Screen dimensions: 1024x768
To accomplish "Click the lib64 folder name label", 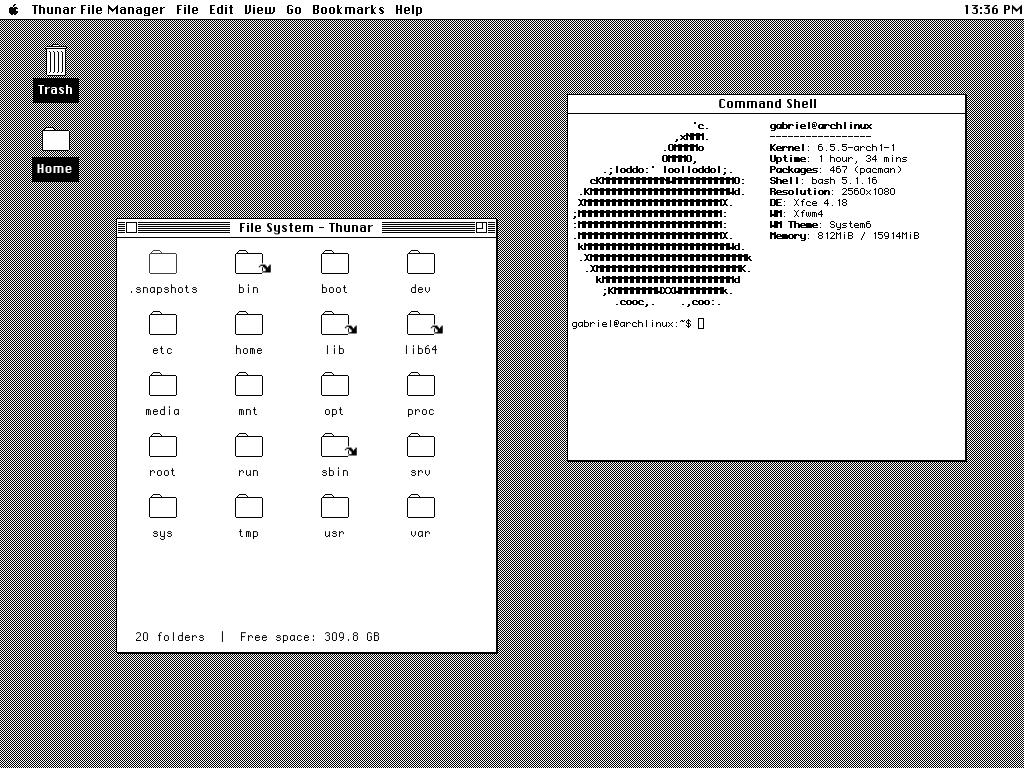I will click(x=421, y=350).
